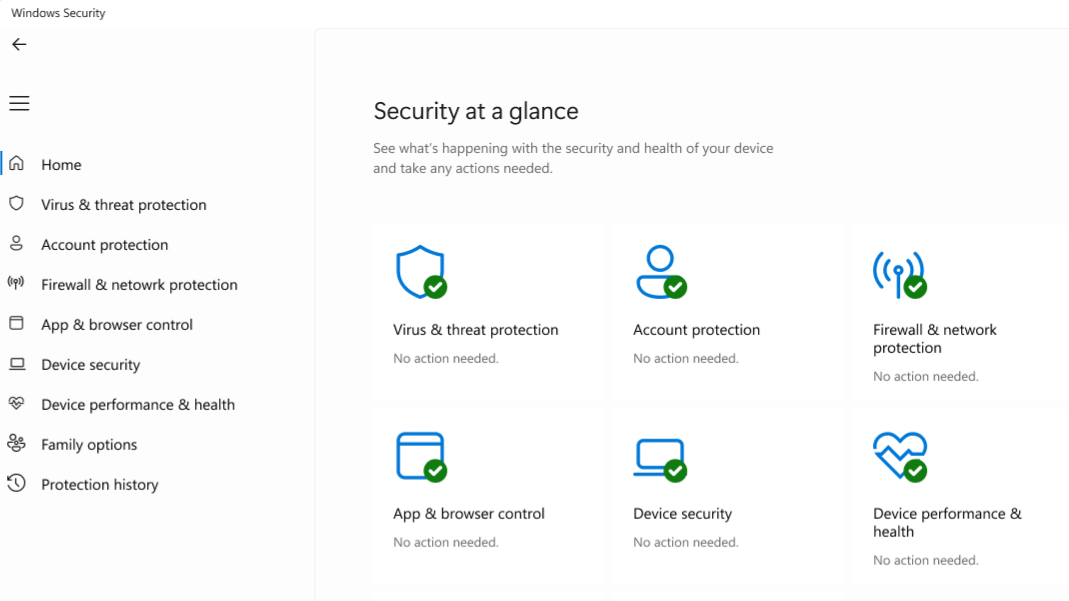Open the Account protection tile title
The image size is (1069, 601).
click(696, 330)
